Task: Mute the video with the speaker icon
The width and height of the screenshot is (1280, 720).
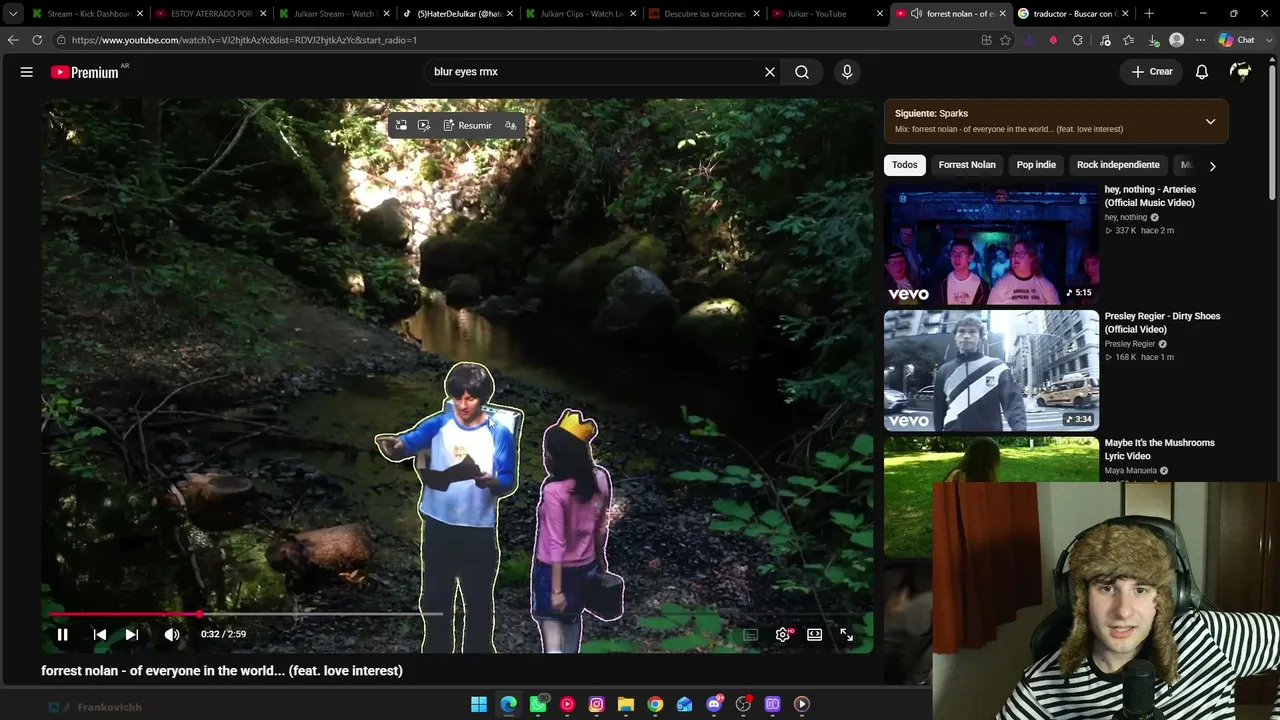Action: tap(172, 634)
